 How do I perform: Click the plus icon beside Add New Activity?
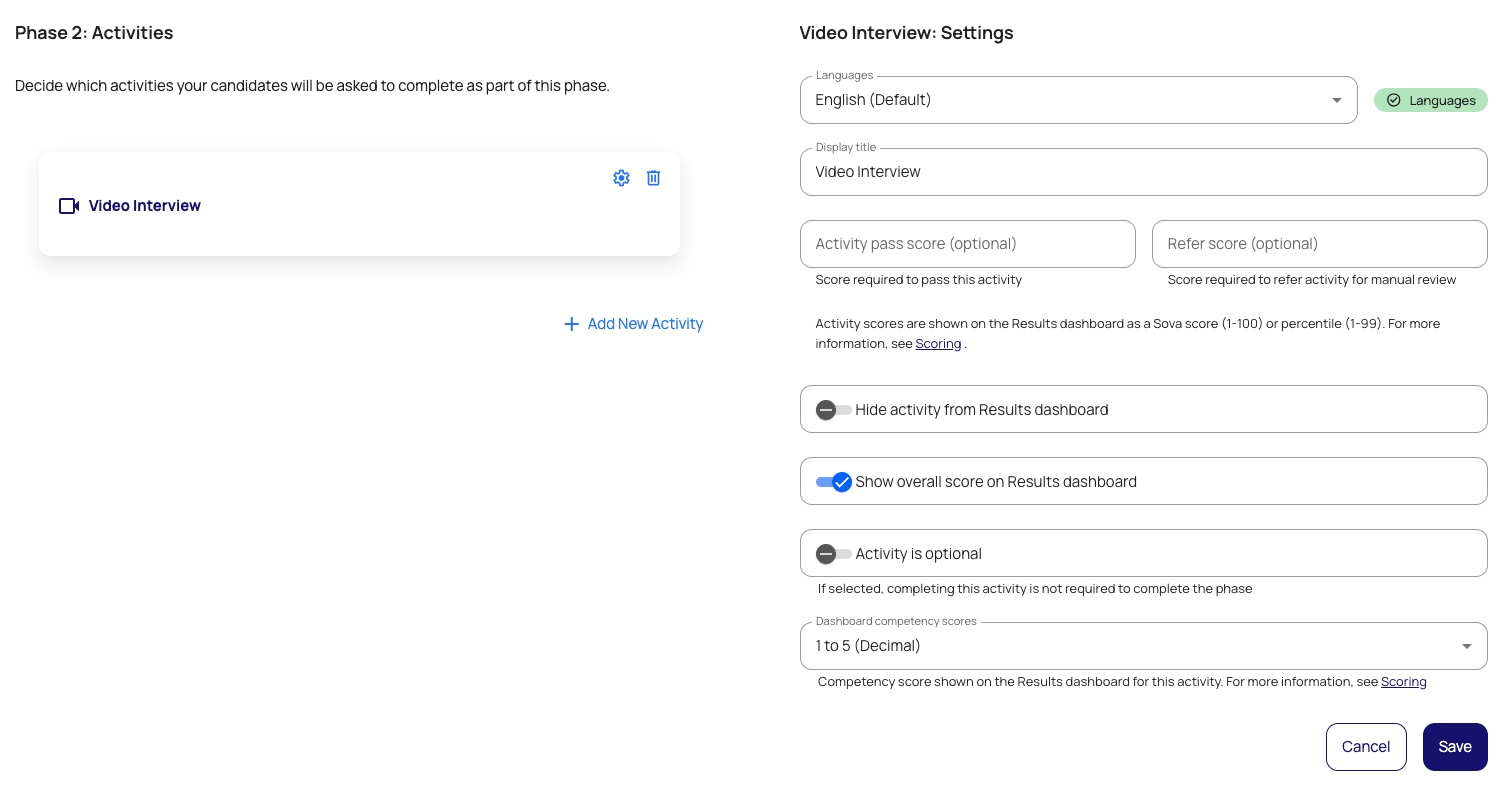point(571,324)
